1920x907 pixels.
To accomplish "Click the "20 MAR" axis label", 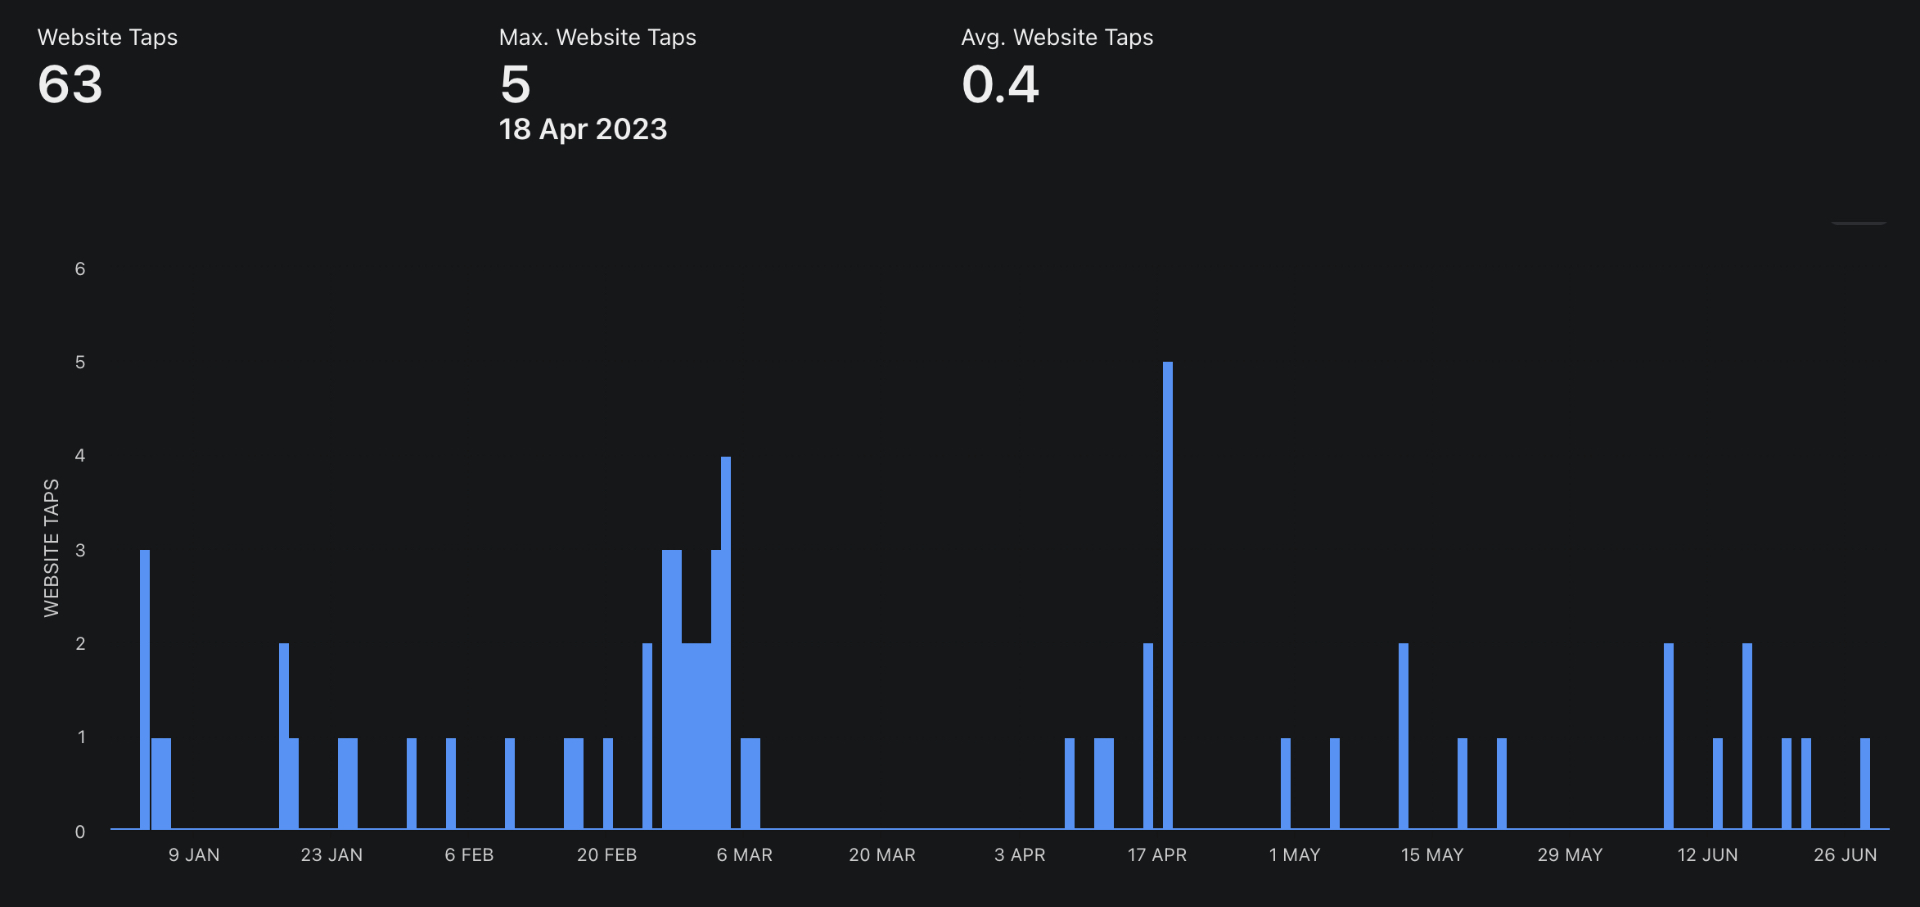I will pos(882,855).
